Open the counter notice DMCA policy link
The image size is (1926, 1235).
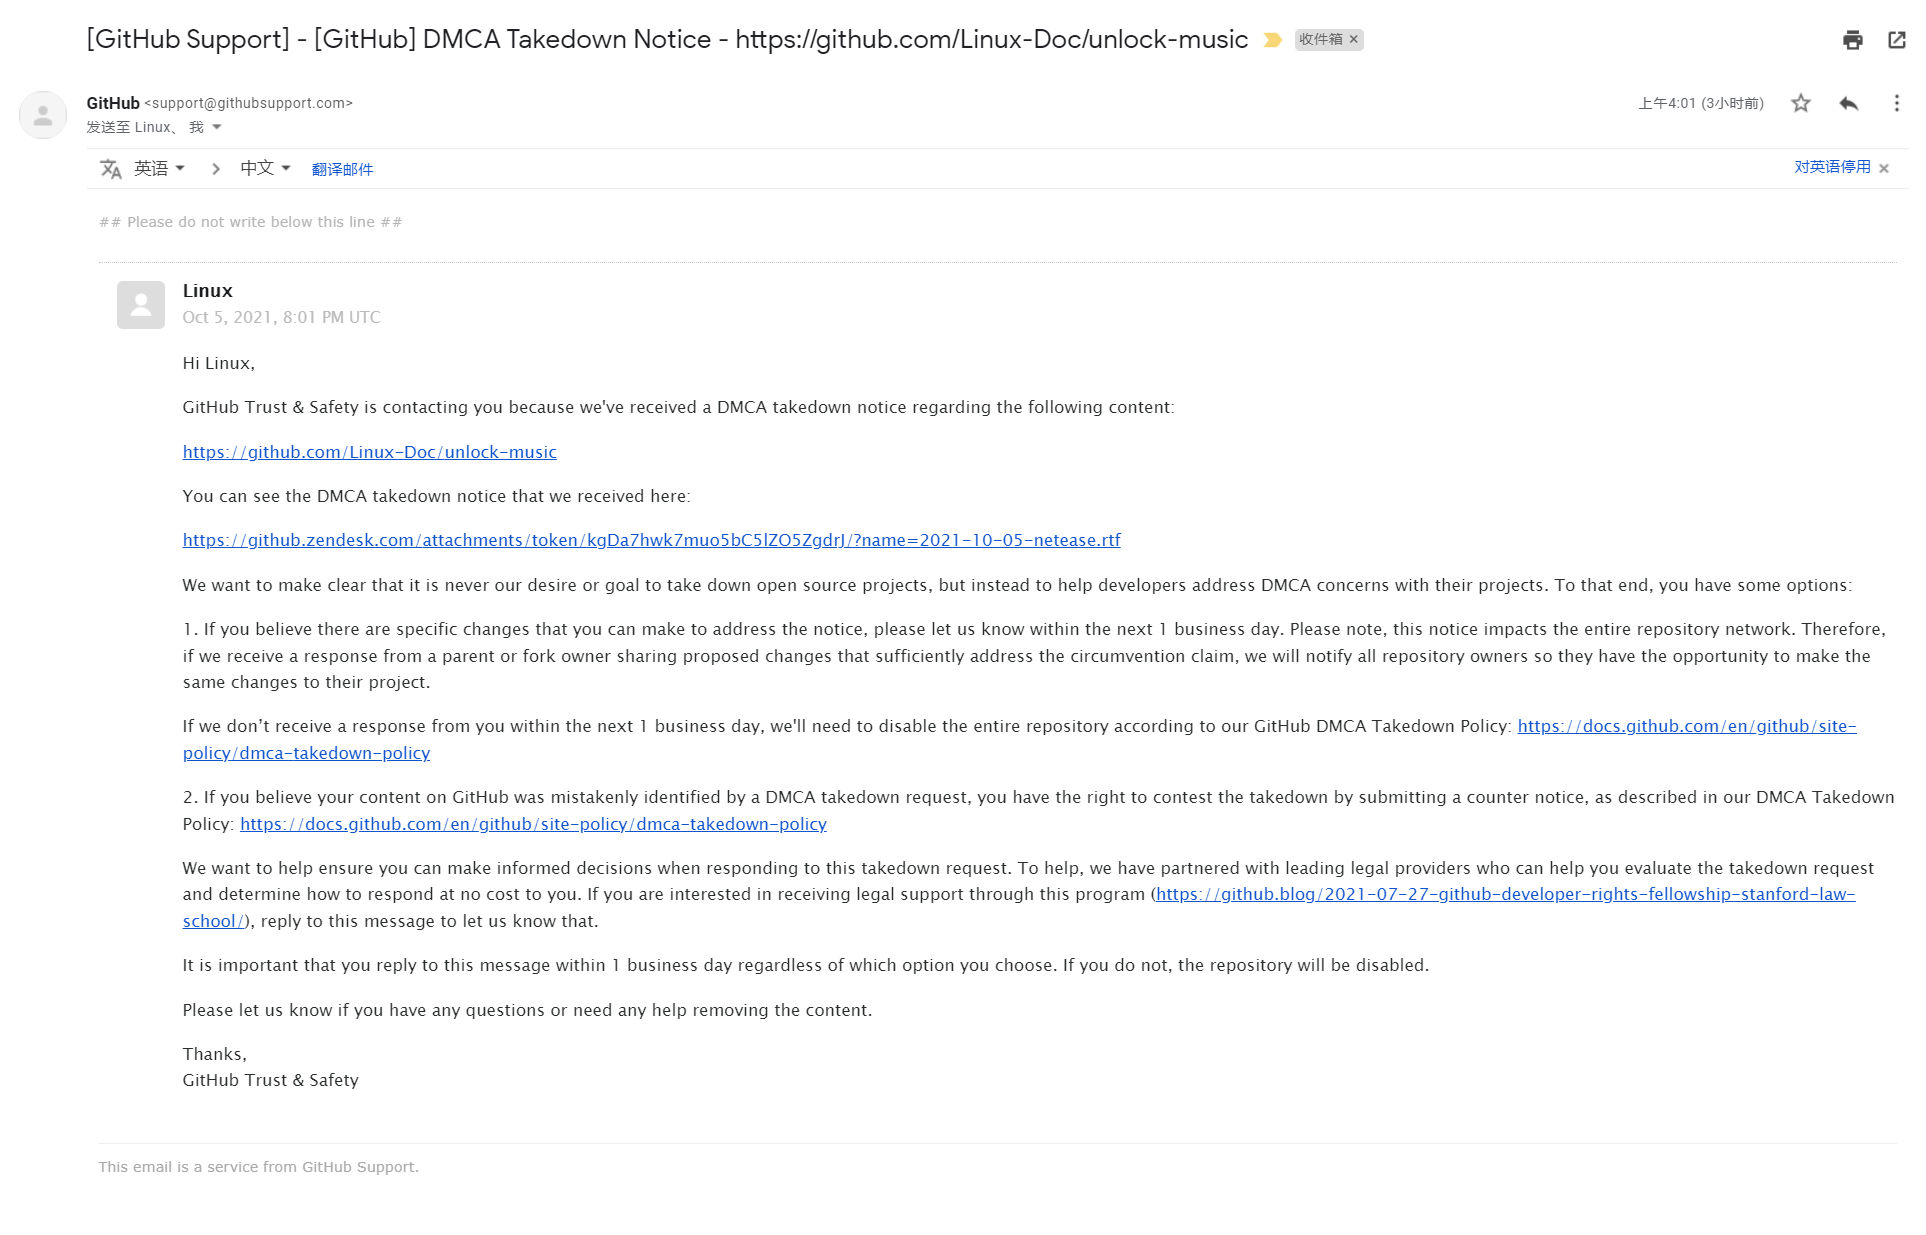pos(533,824)
